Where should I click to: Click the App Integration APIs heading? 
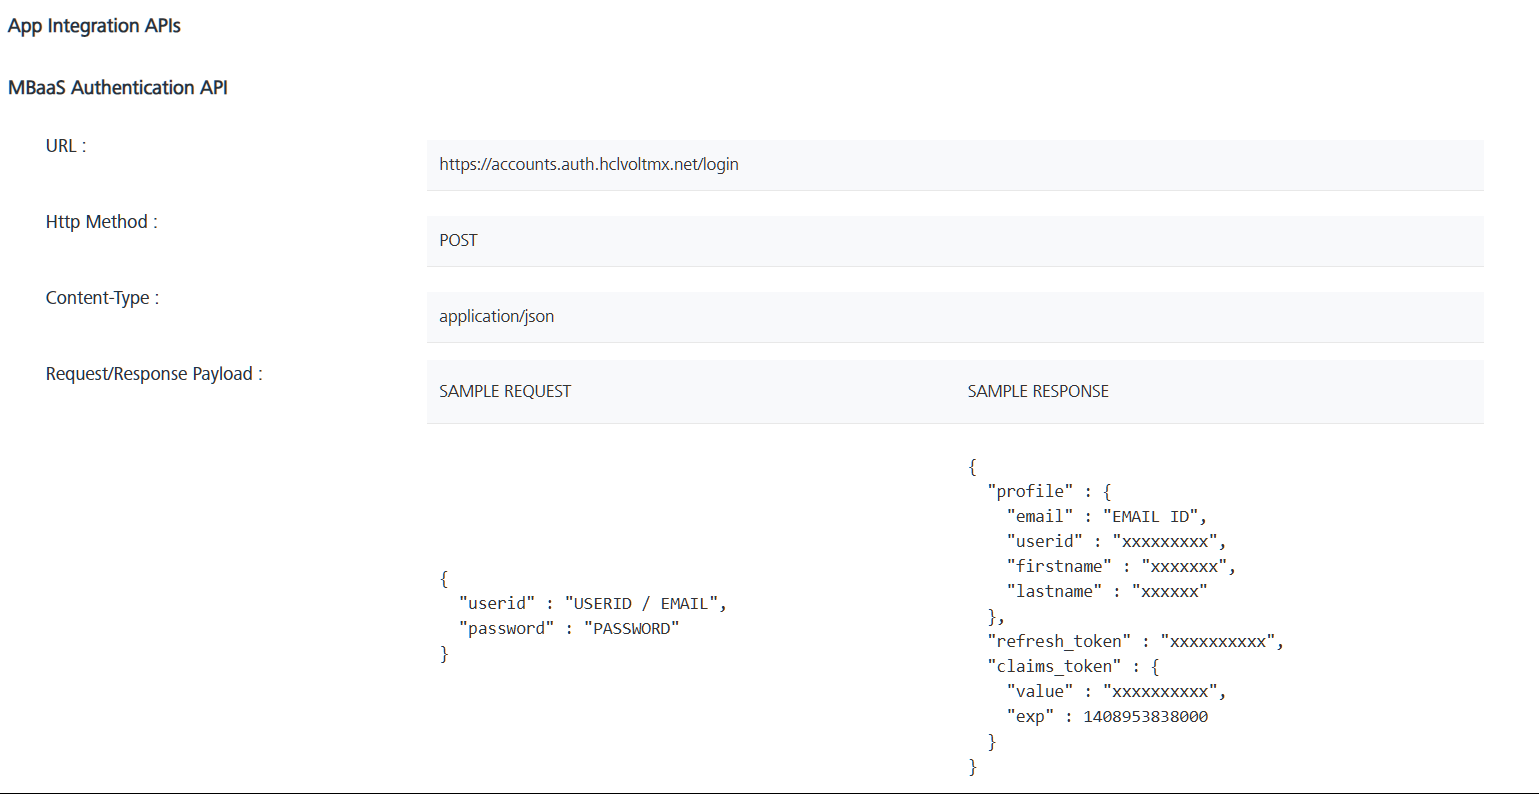[94, 26]
